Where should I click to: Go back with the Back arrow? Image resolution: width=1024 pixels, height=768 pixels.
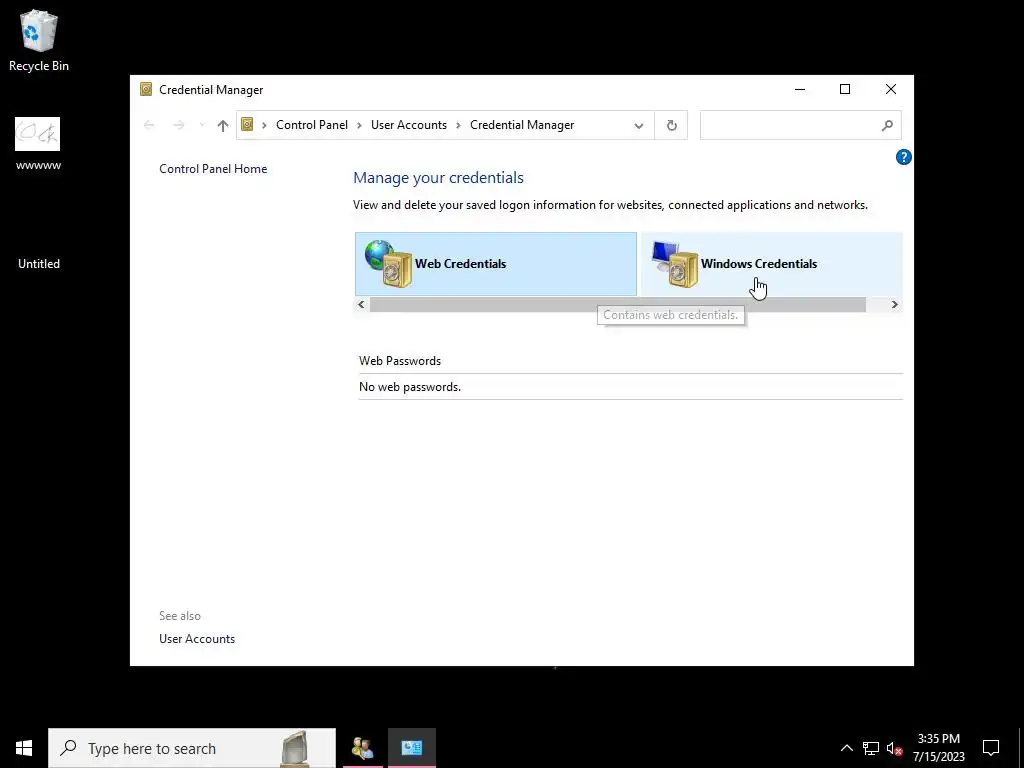click(150, 125)
